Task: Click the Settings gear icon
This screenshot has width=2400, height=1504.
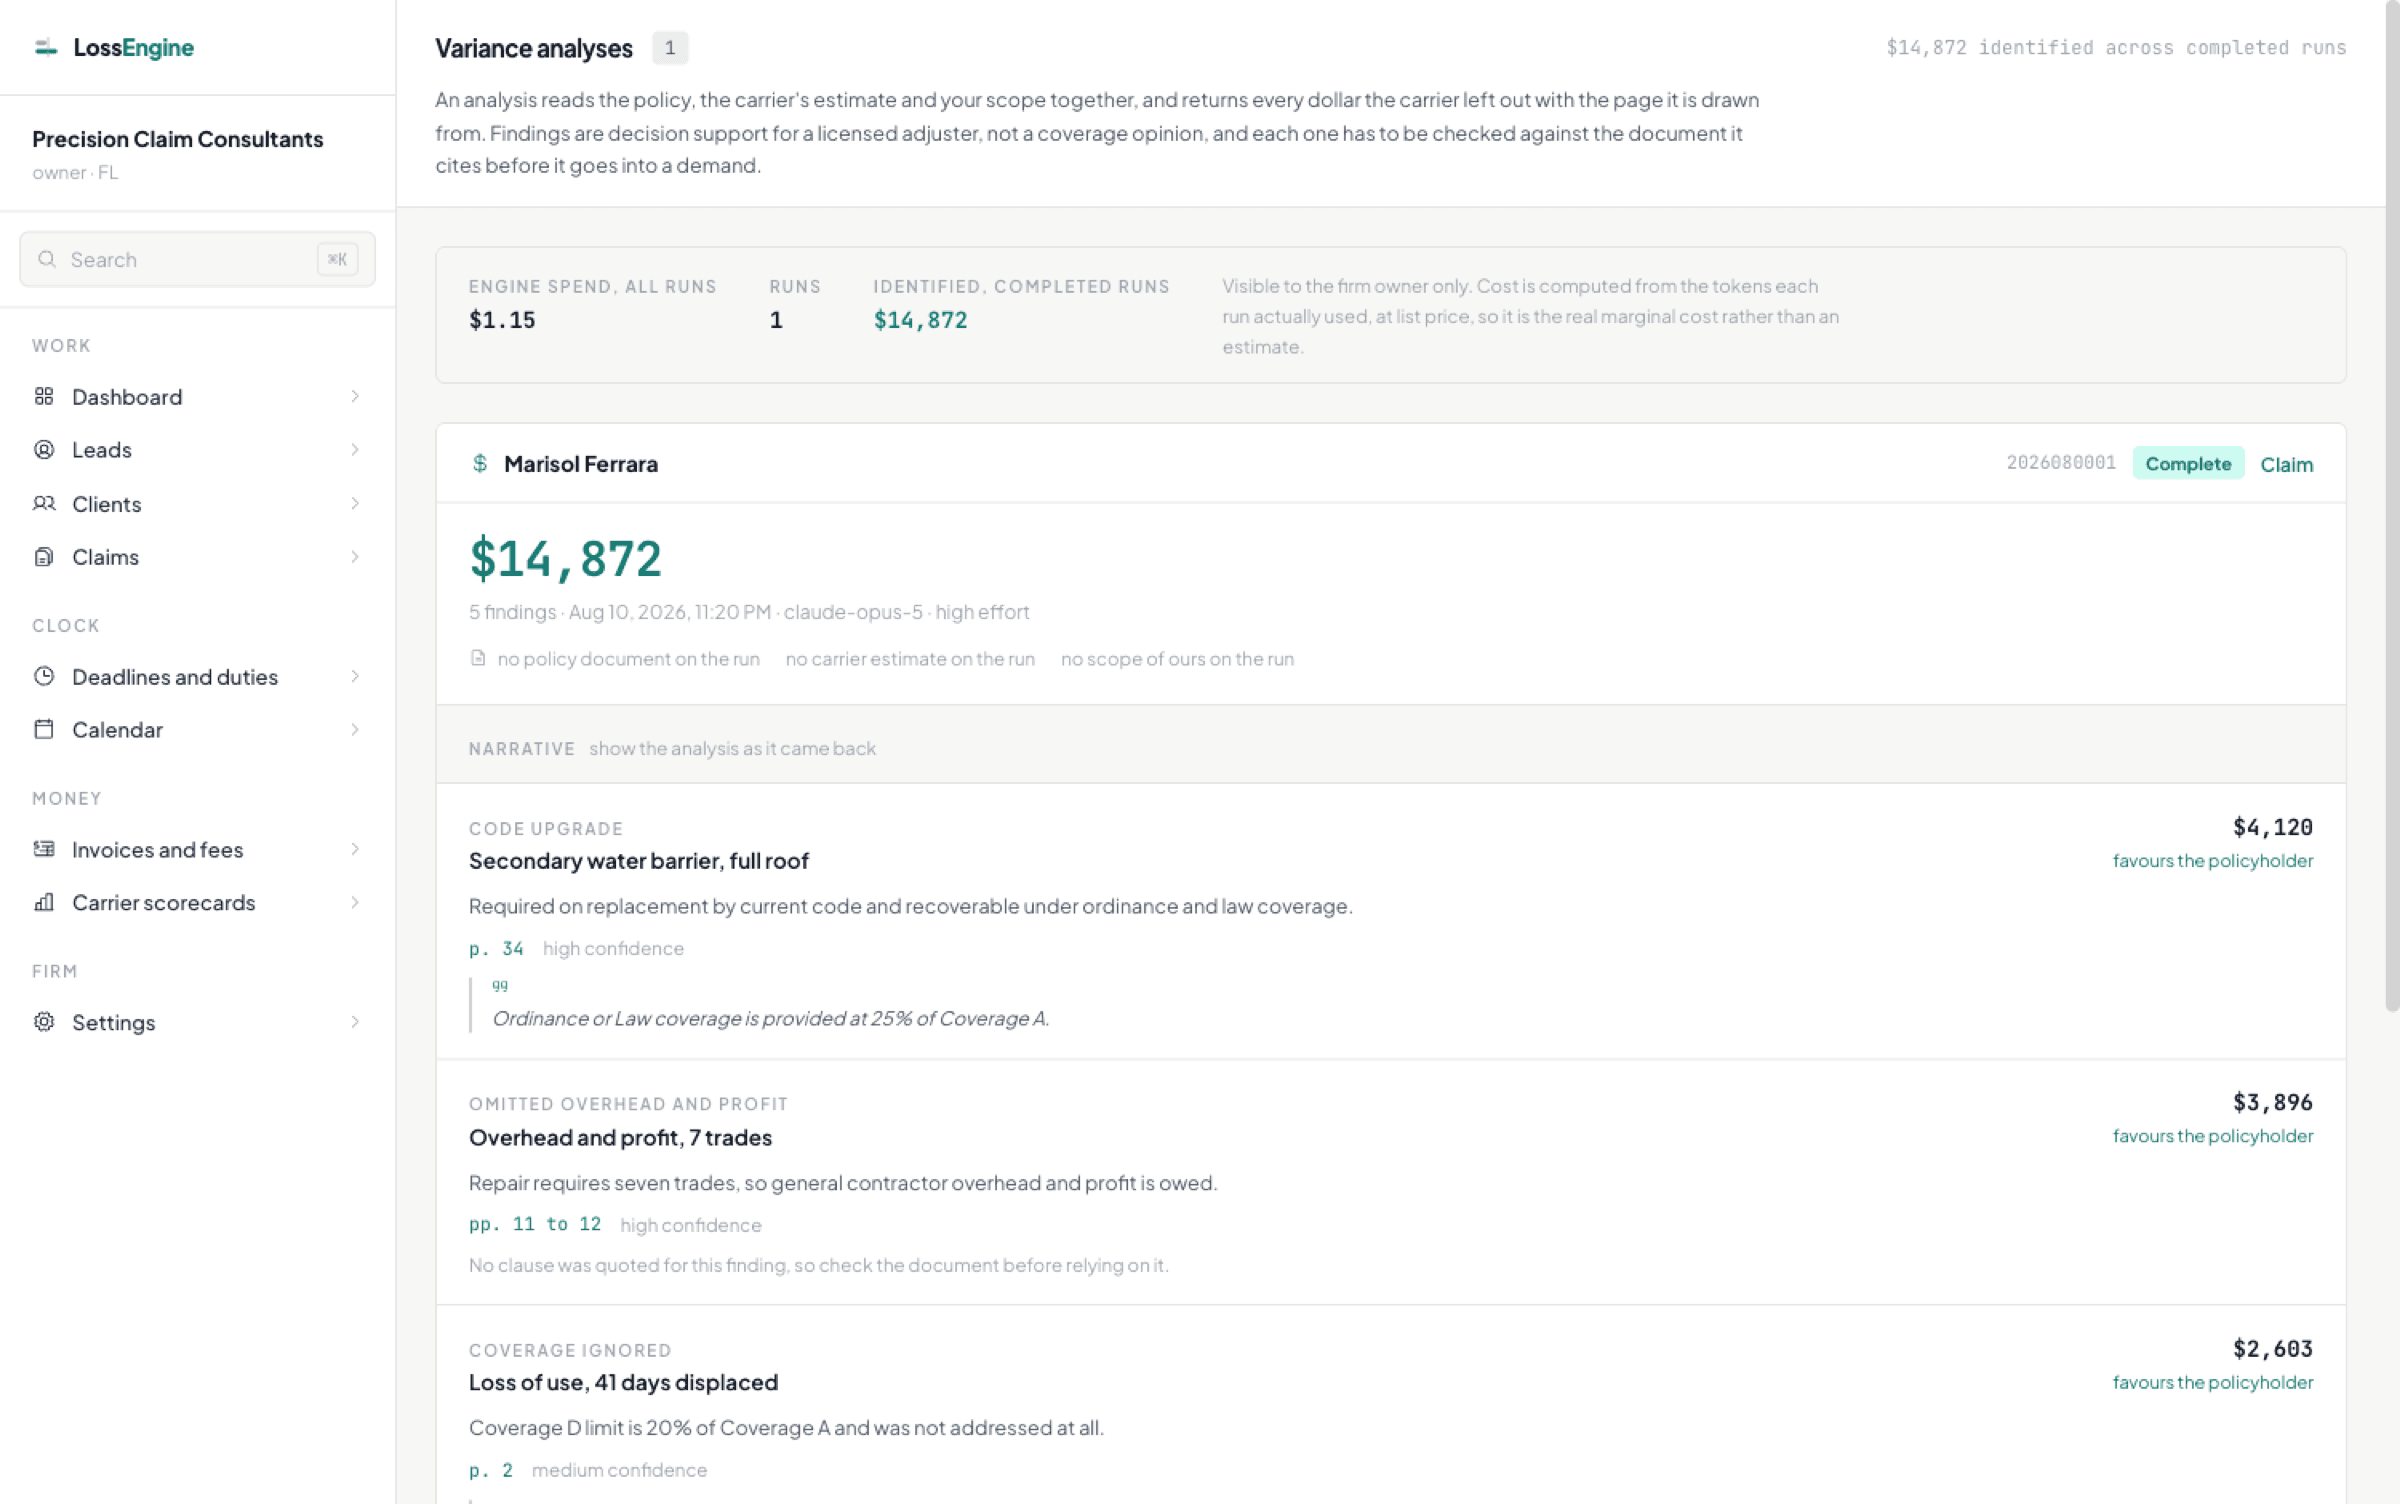Action: [x=44, y=1023]
